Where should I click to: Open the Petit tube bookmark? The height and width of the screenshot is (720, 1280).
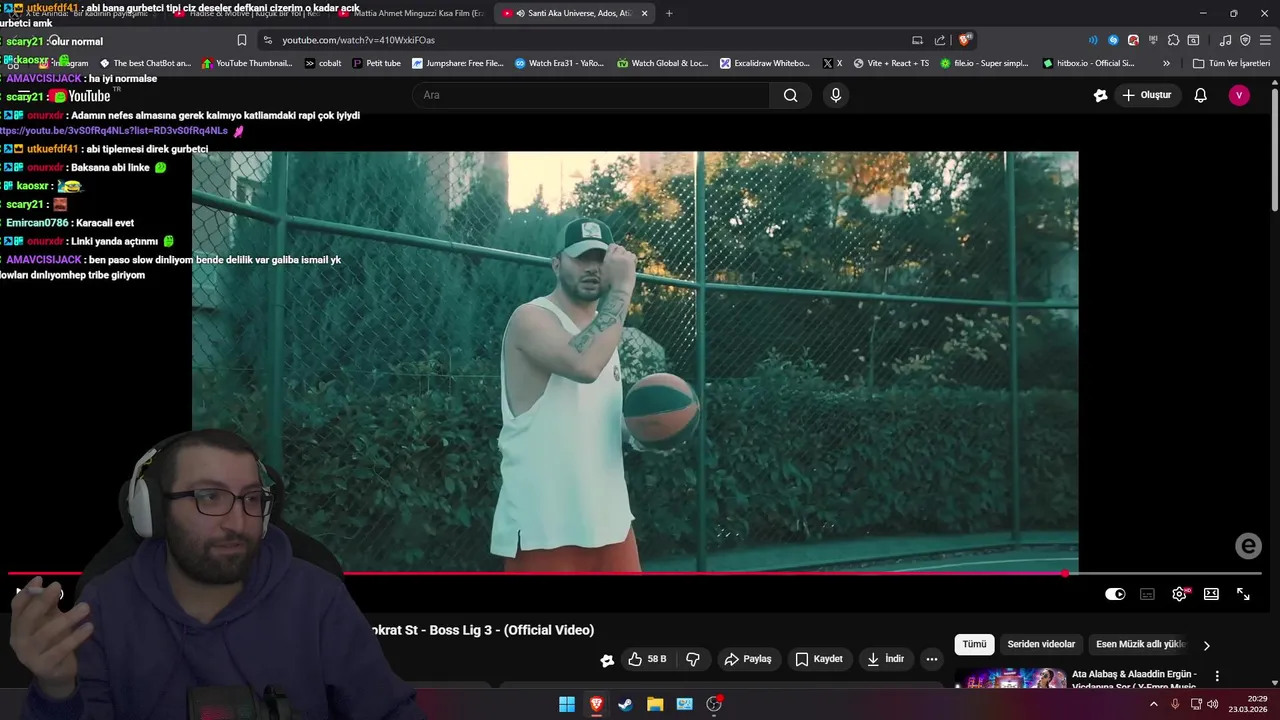[377, 63]
